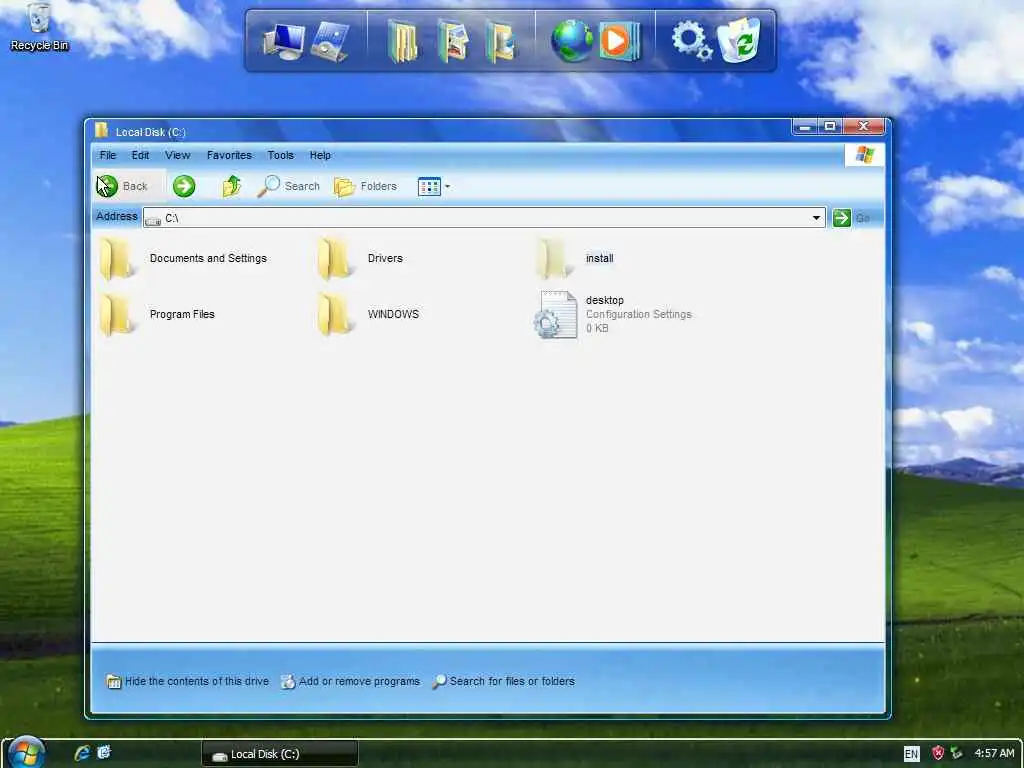This screenshot has width=1024, height=768.
Task: Open the recycle bin icon in dock
Action: 739,40
